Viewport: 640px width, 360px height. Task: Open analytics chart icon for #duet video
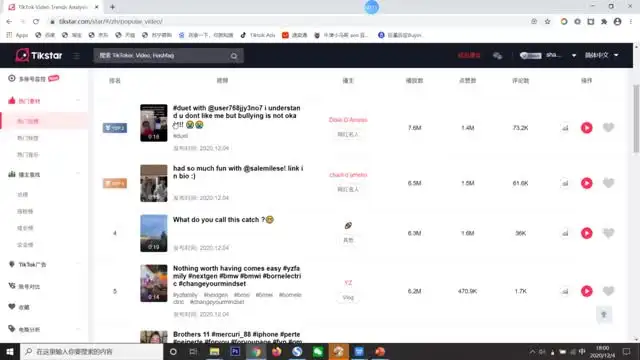(565, 128)
